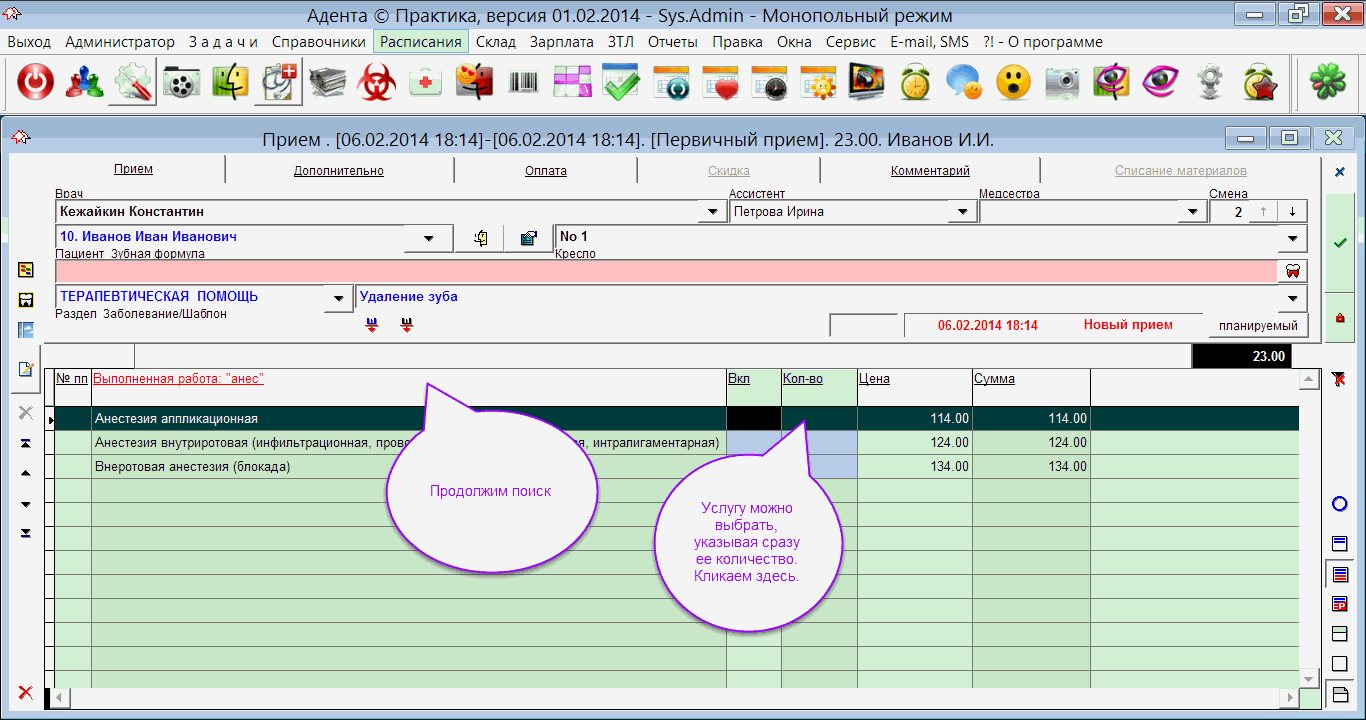Click the red power exit icon

pyautogui.click(x=35, y=83)
